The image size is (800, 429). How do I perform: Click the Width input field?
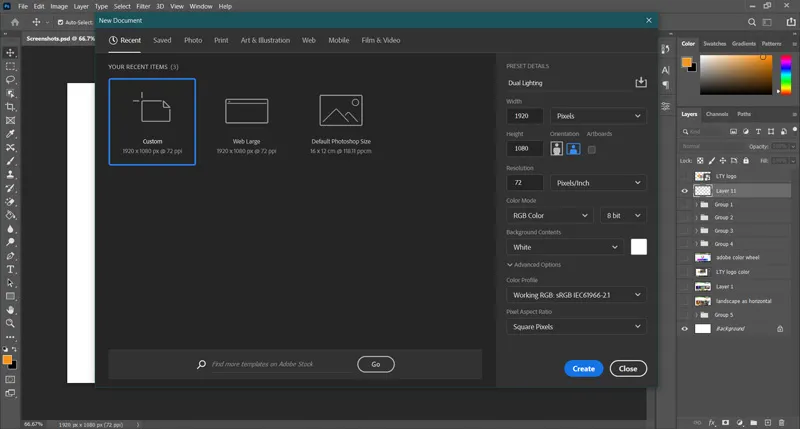pos(524,116)
